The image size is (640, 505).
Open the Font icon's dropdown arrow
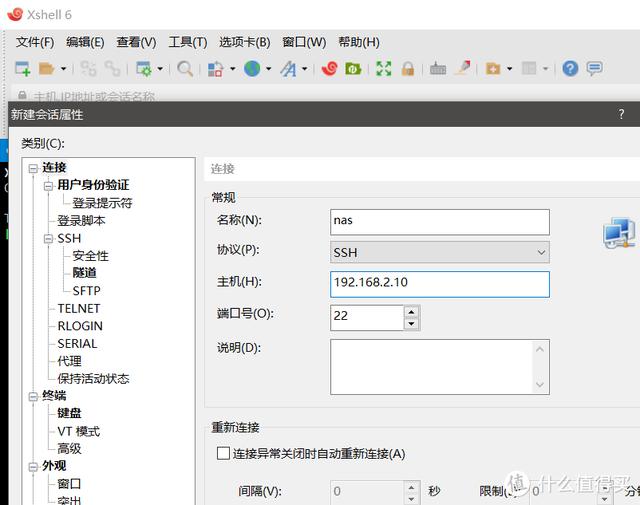(304, 69)
